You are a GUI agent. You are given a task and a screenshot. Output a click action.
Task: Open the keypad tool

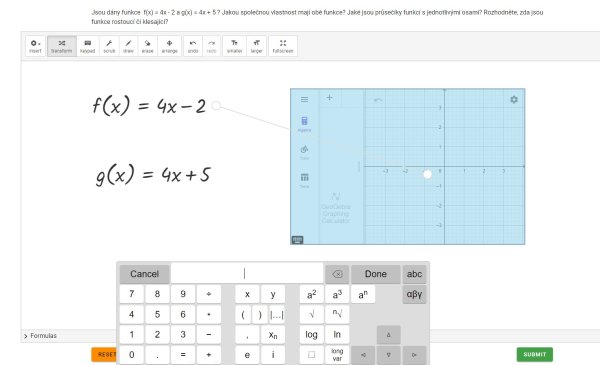(88, 46)
